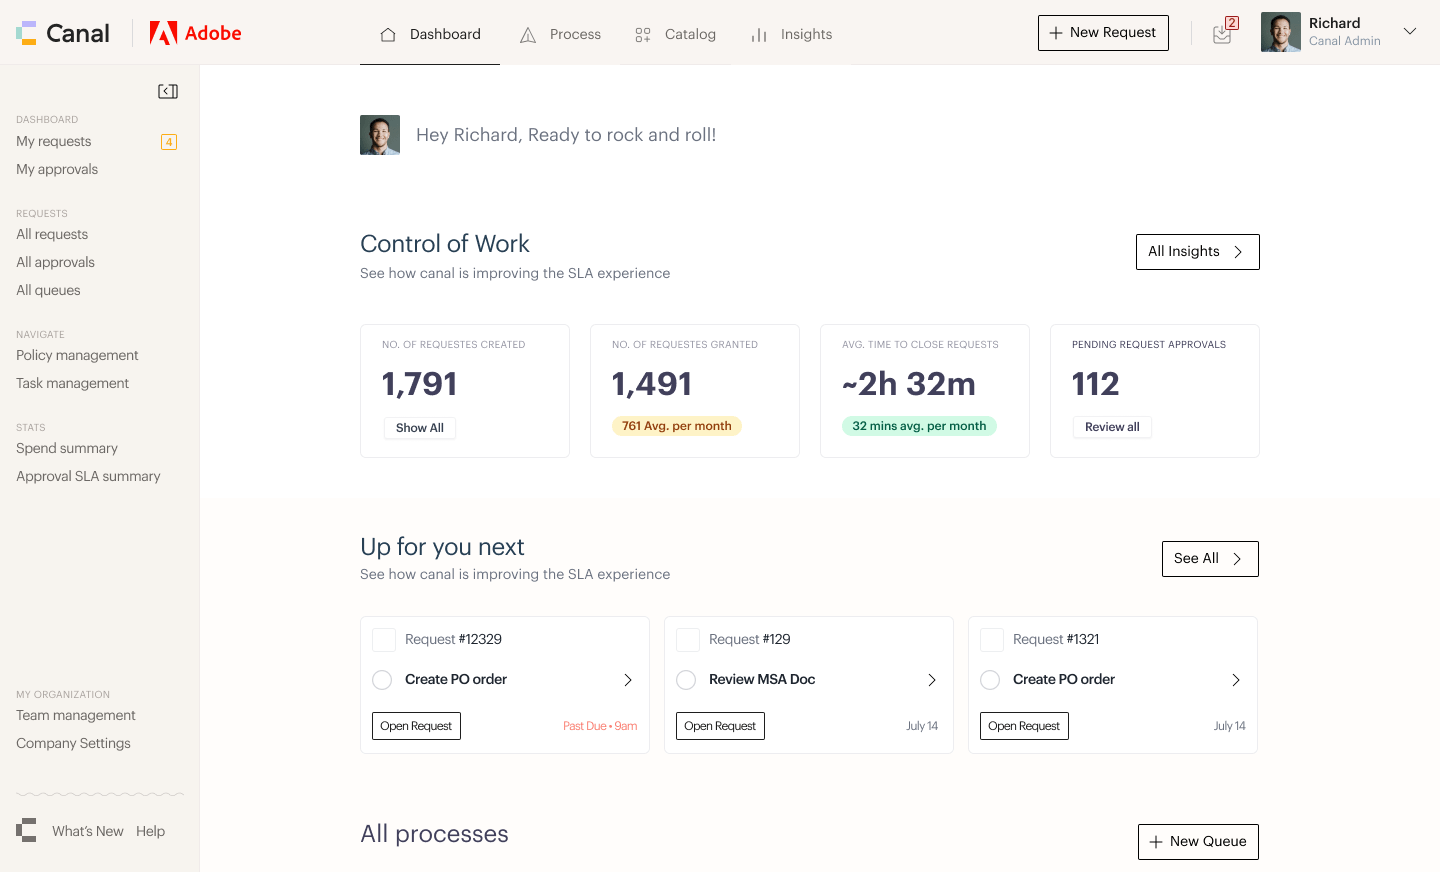Select the radio circle beside Review MSA Doc
This screenshot has width=1440, height=872.
tap(686, 680)
